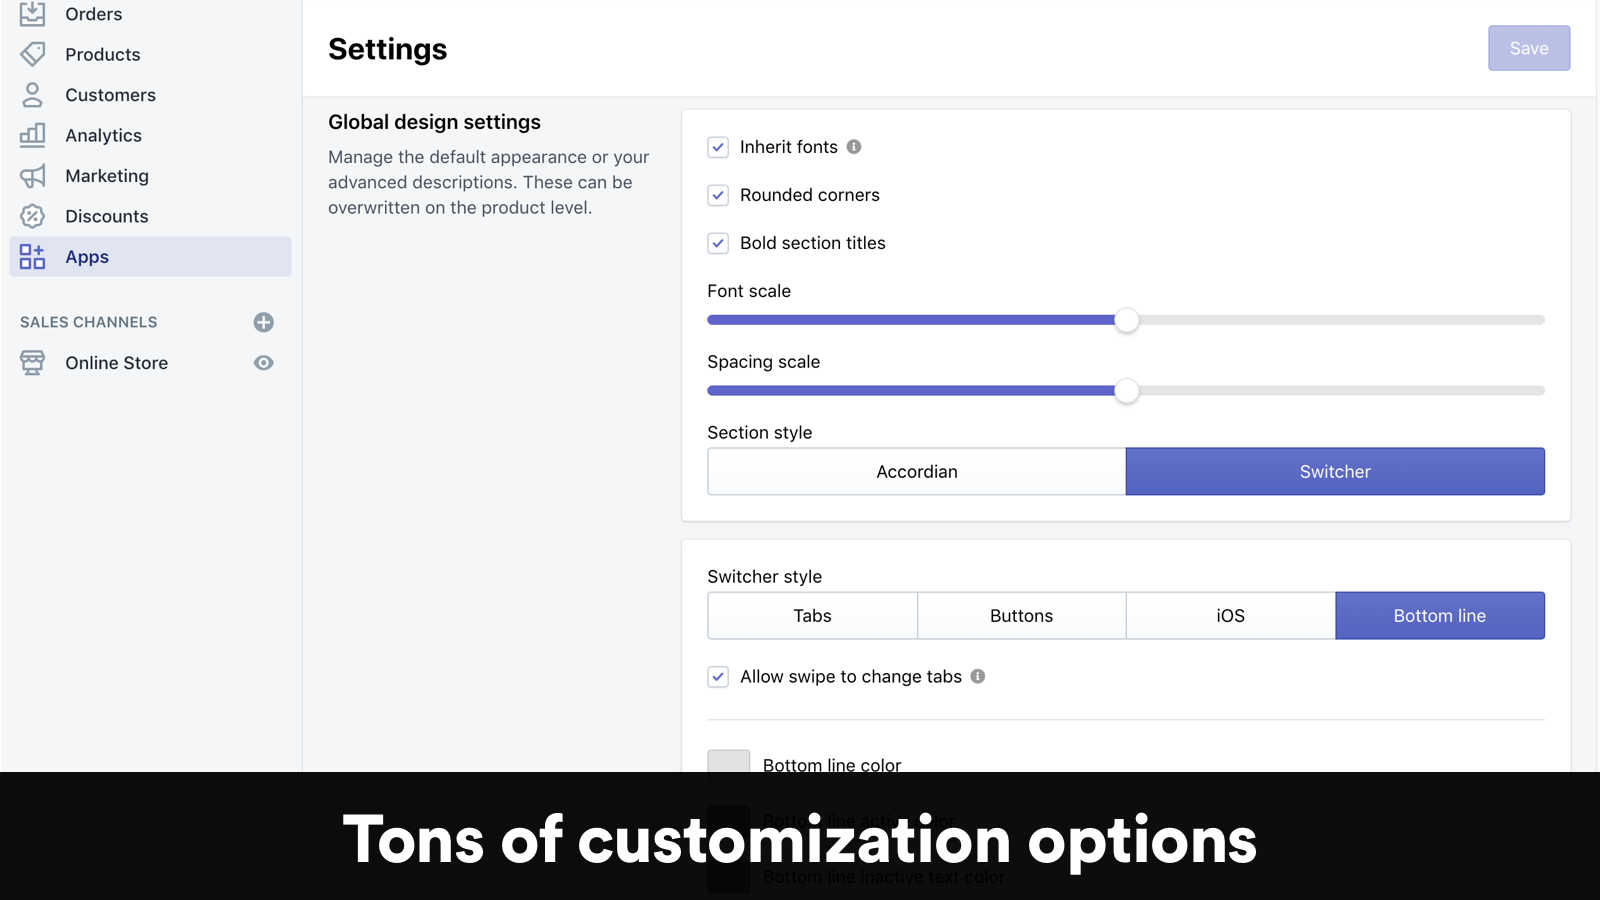The image size is (1600, 900).
Task: Open the Apps section
Action: (x=86, y=257)
